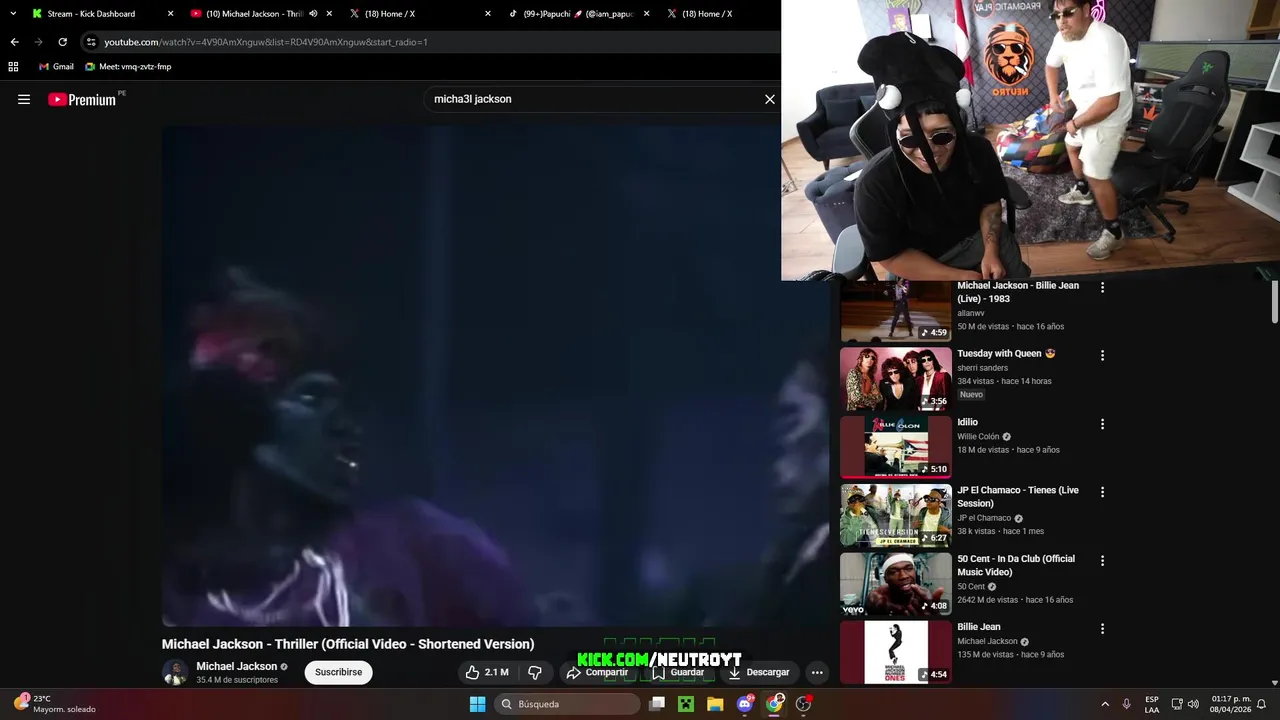
Task: Reload the YouTube page
Action: (62, 42)
